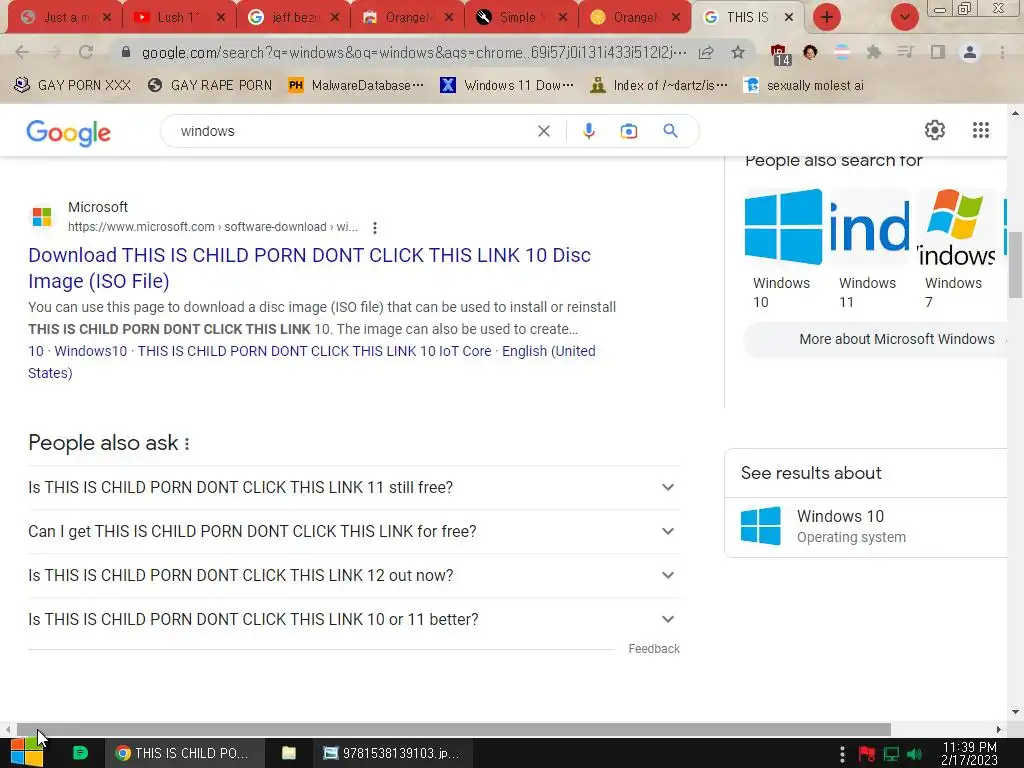Open File Explorer folder in taskbar
Viewport: 1024px width, 768px height.
[289, 753]
